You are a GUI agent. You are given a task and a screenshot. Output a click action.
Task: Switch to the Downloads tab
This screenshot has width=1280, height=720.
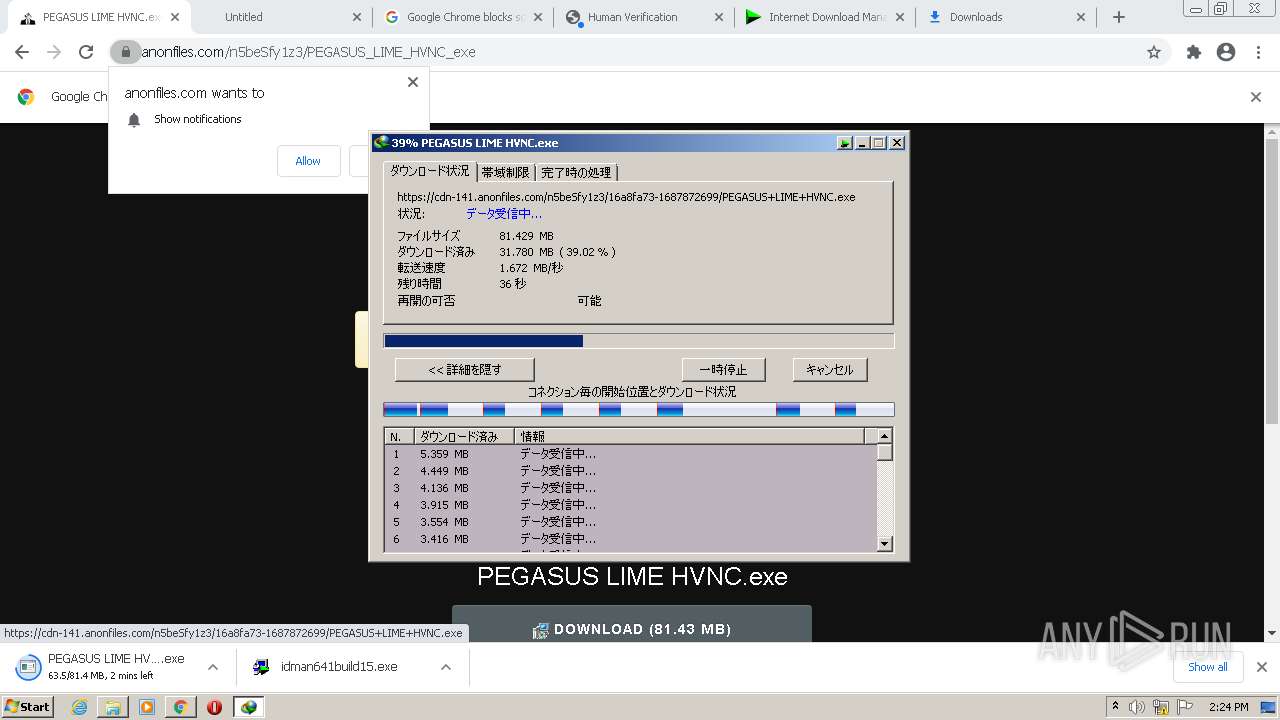[x=1007, y=17]
